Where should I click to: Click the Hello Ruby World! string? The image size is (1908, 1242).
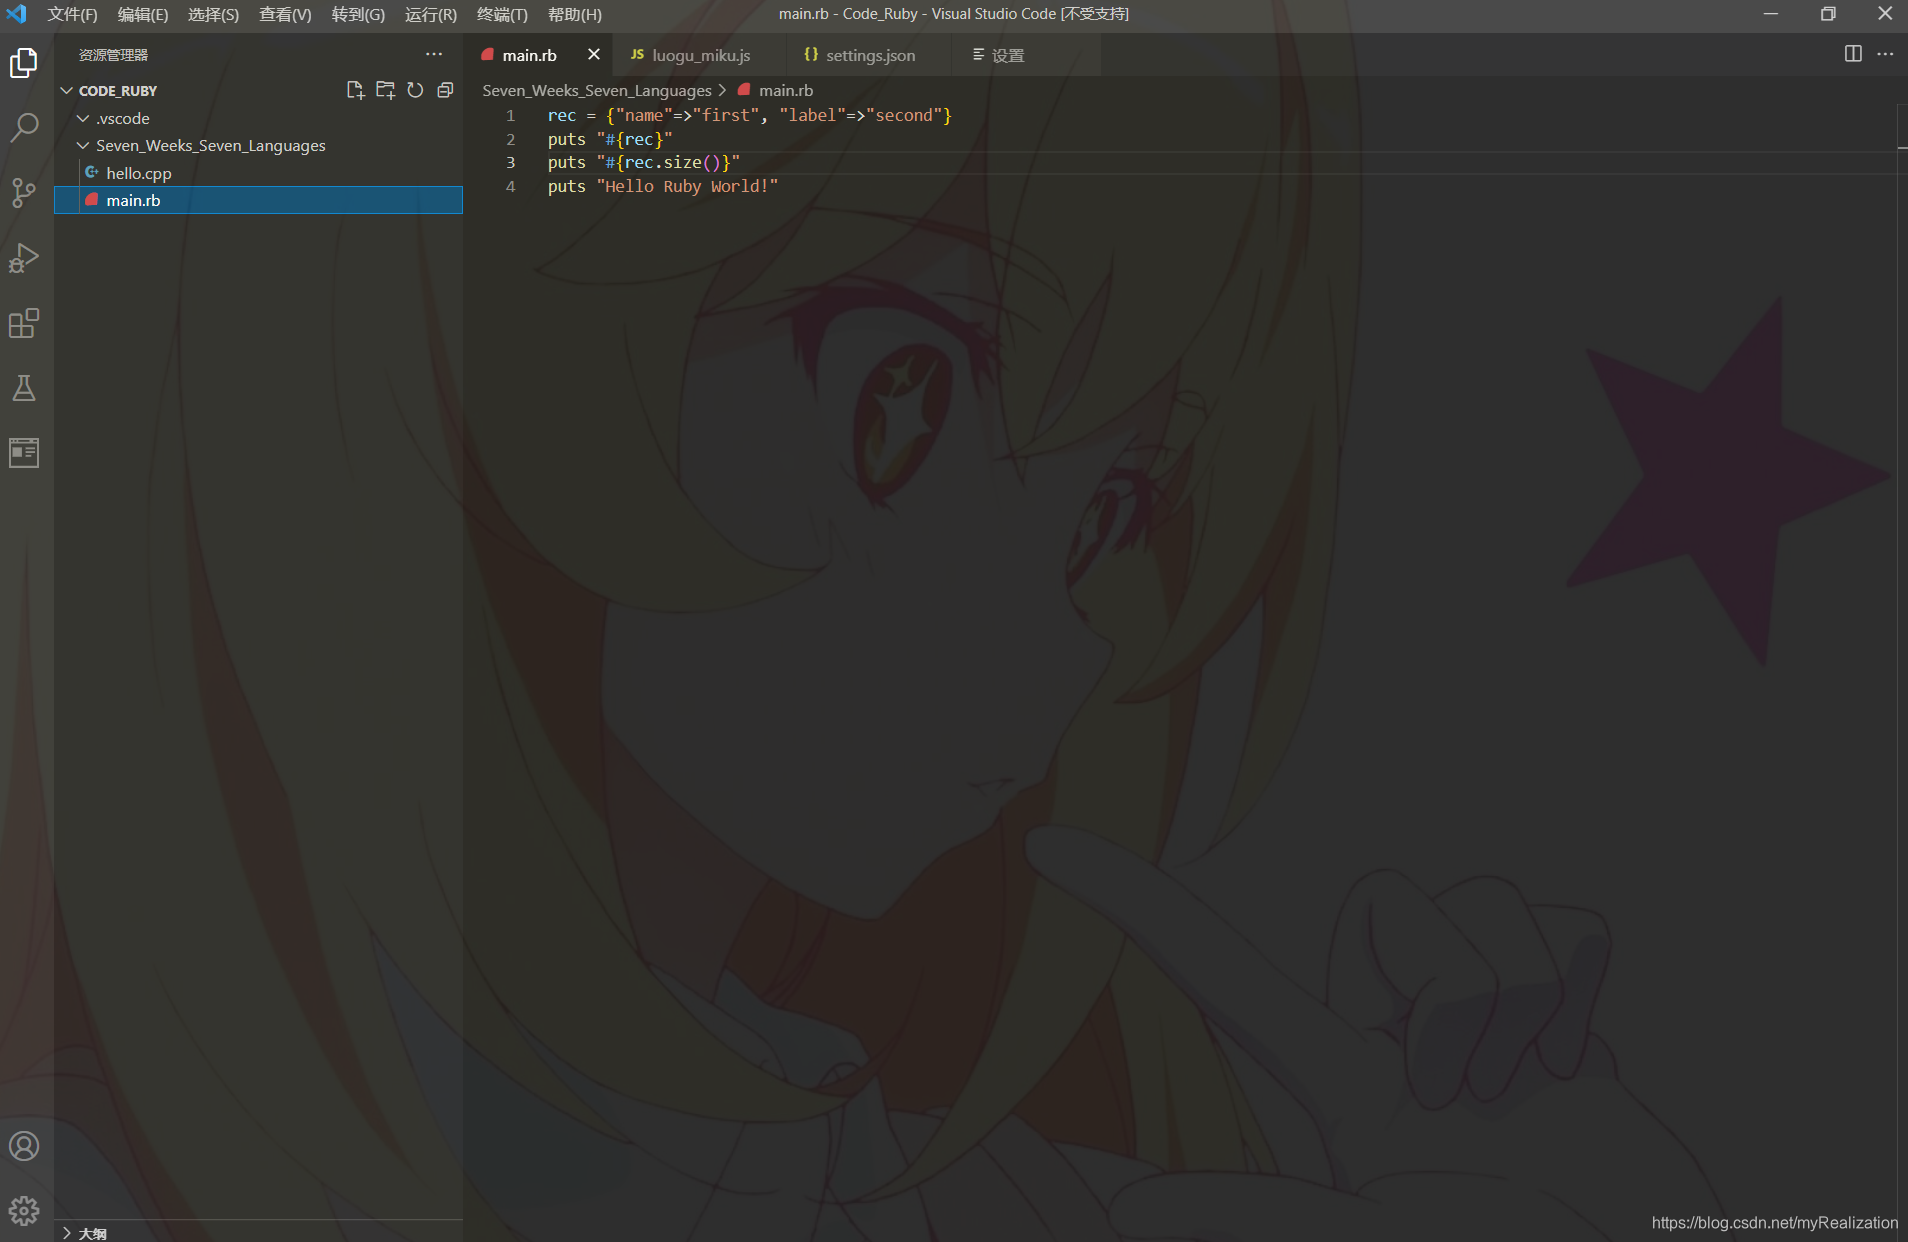pyautogui.click(x=687, y=186)
